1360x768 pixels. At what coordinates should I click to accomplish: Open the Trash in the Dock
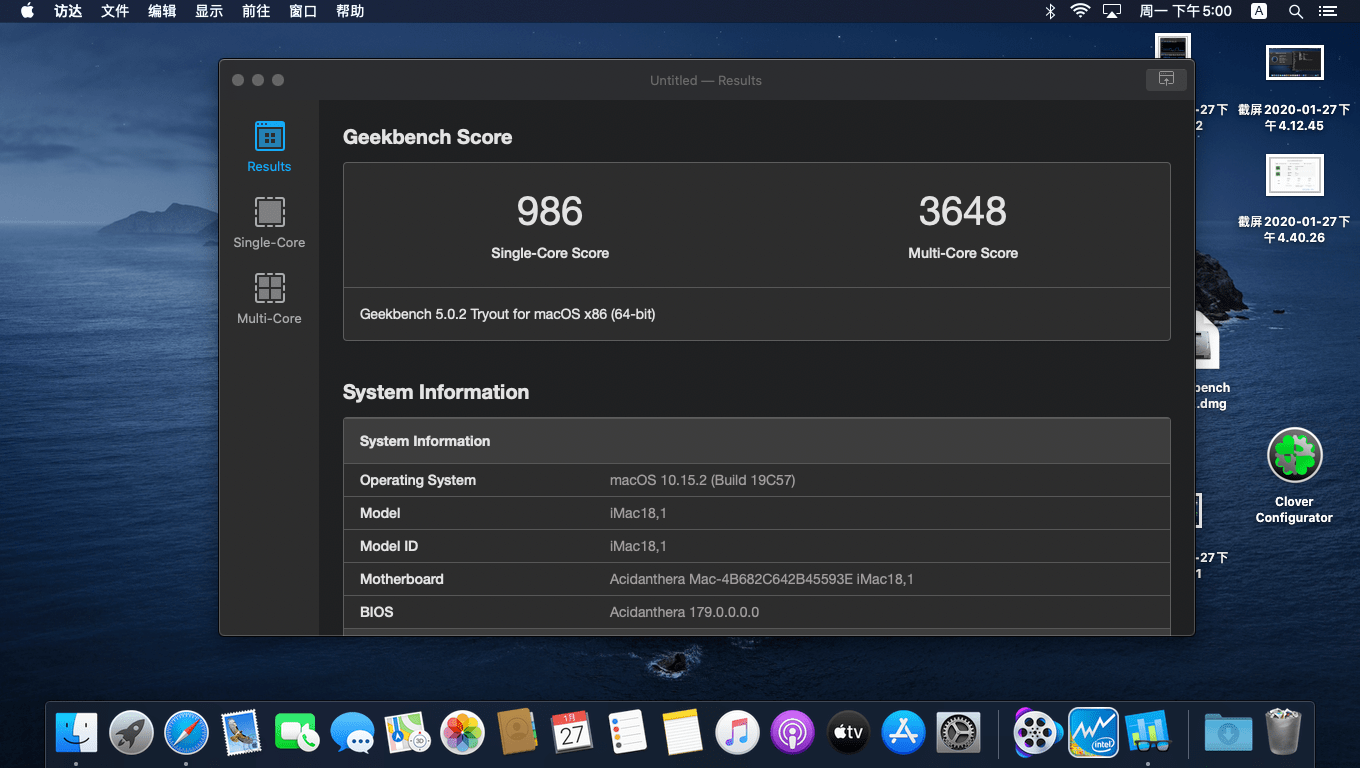coord(1282,733)
